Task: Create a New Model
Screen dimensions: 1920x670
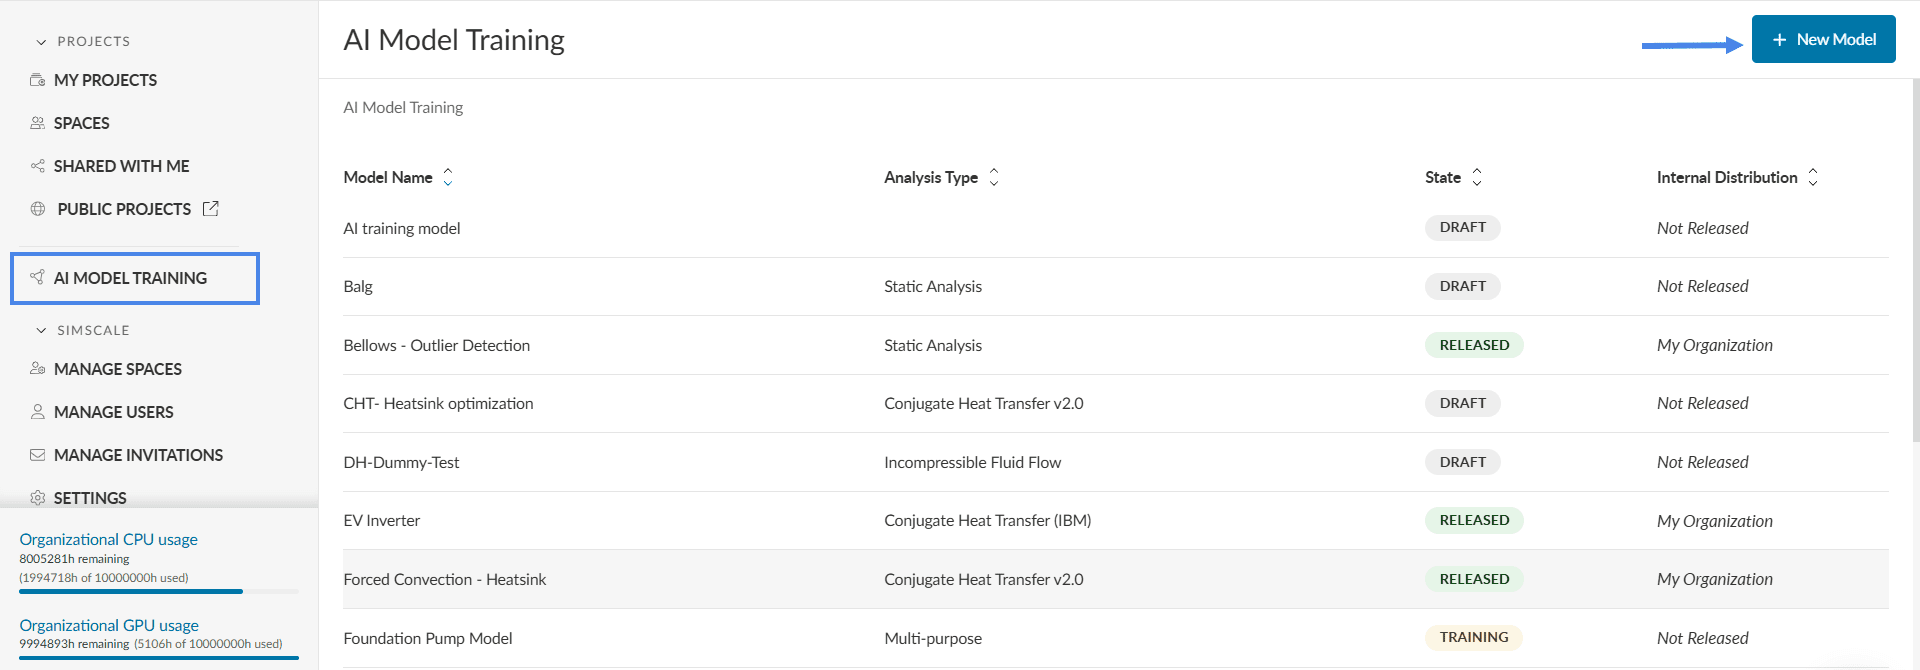Action: pos(1823,39)
